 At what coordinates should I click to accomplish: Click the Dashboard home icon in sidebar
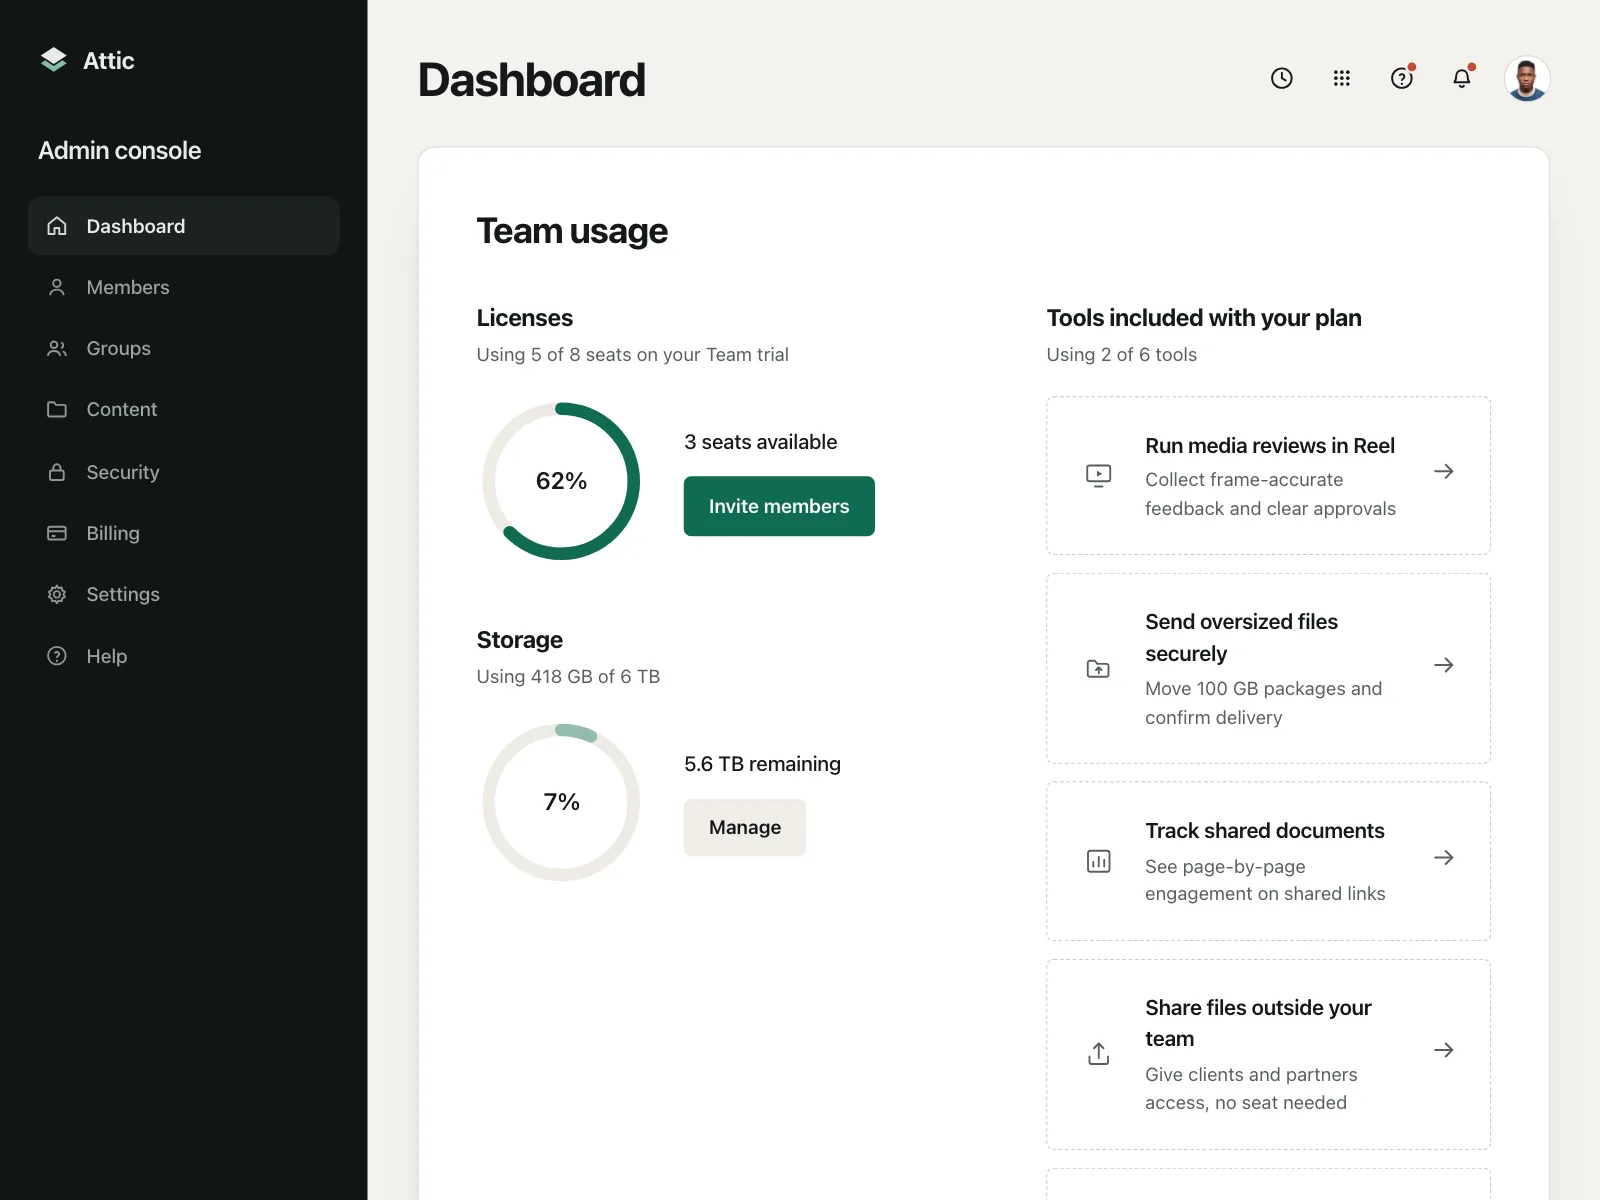click(x=57, y=226)
